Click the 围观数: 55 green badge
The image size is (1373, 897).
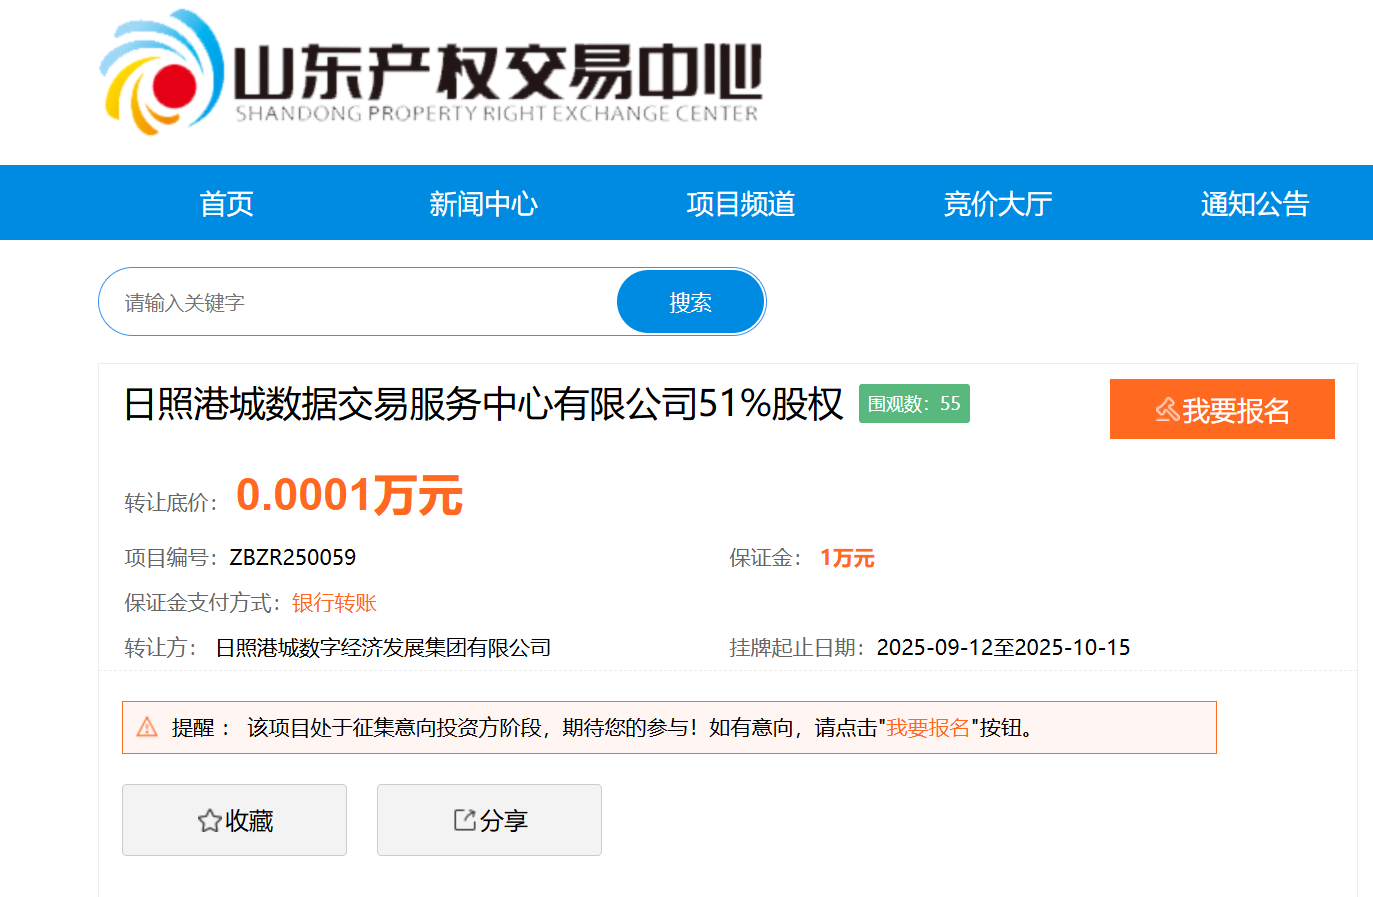pos(914,404)
